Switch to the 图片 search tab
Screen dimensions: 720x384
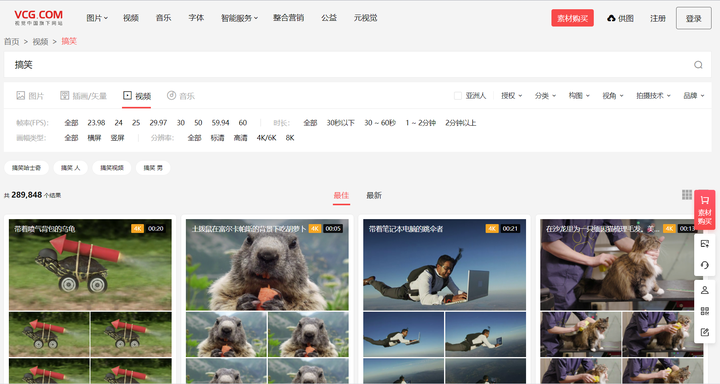(30, 96)
